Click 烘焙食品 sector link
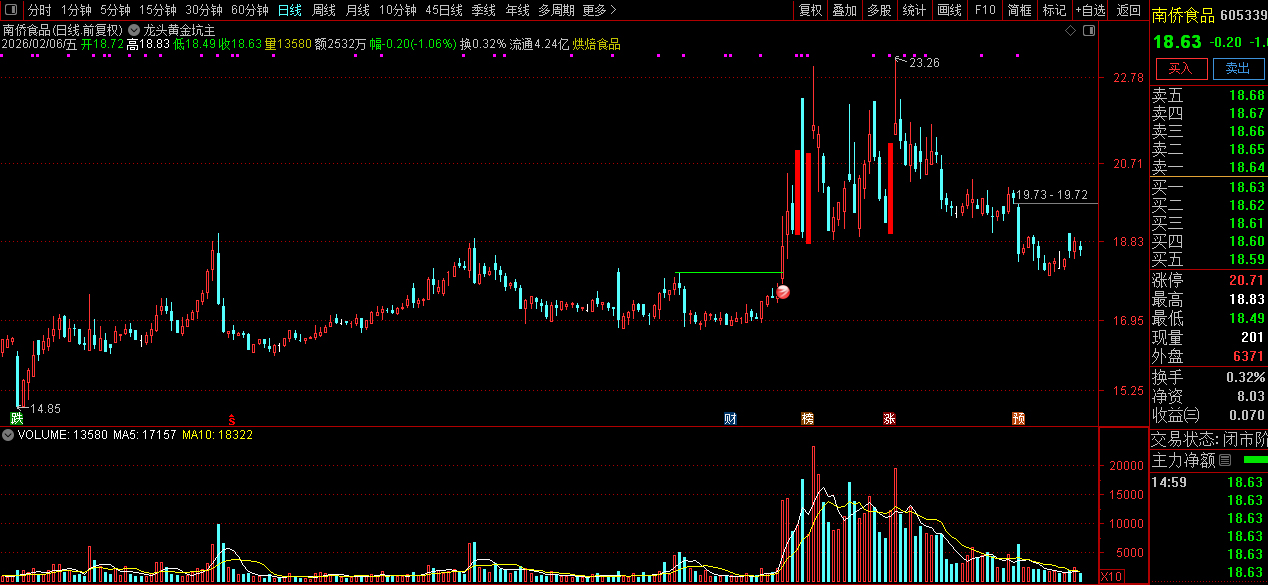The height and width of the screenshot is (585, 1268). (596, 44)
